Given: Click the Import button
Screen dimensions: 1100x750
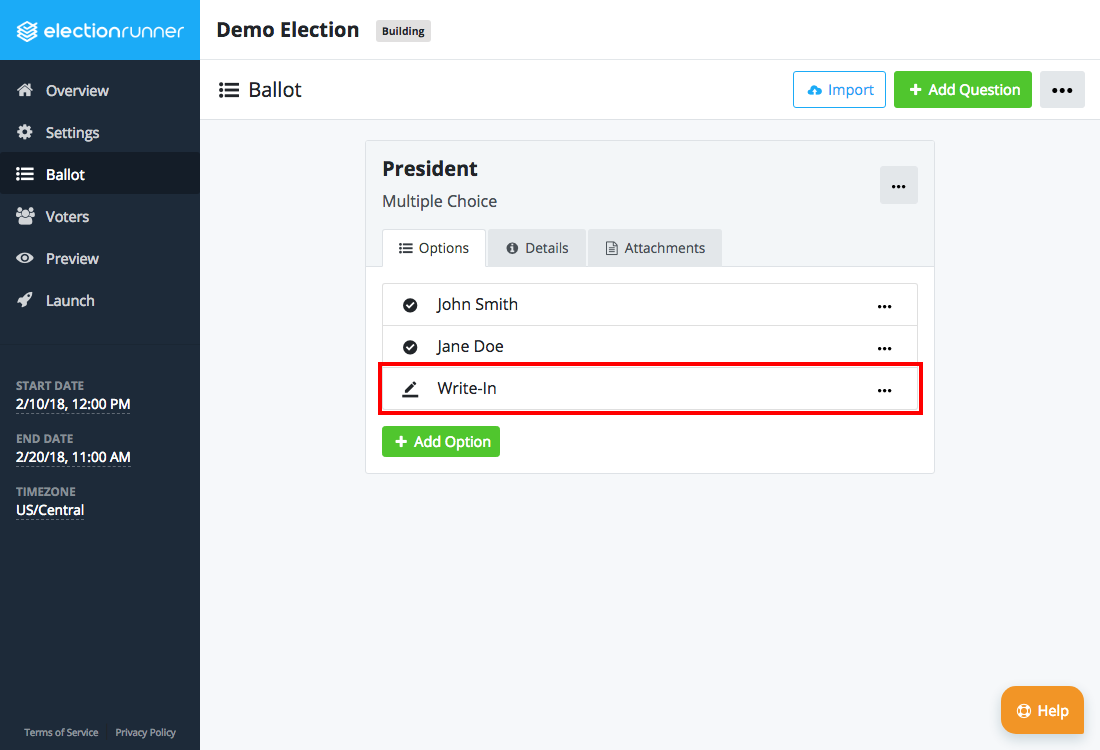Looking at the screenshot, I should tap(839, 89).
